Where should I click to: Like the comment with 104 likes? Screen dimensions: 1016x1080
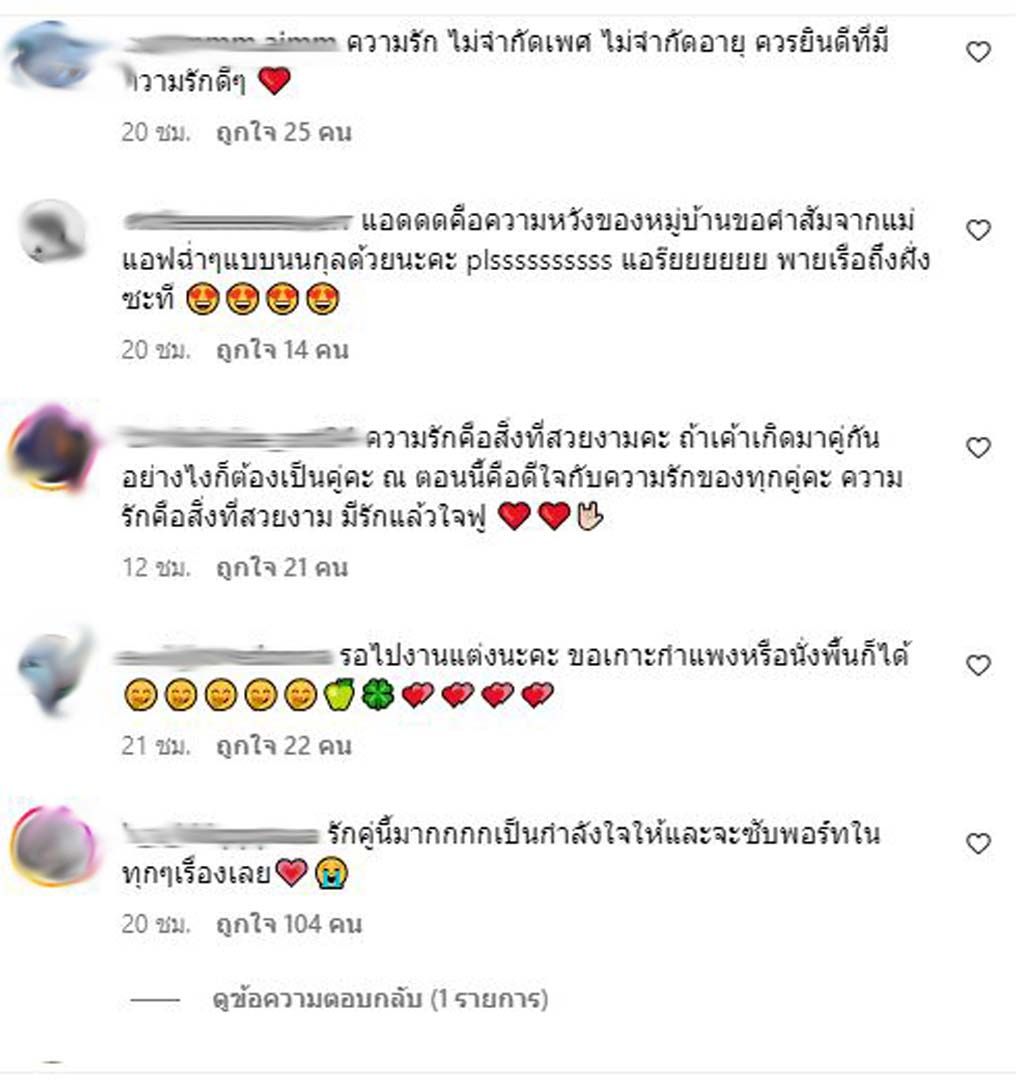(978, 843)
